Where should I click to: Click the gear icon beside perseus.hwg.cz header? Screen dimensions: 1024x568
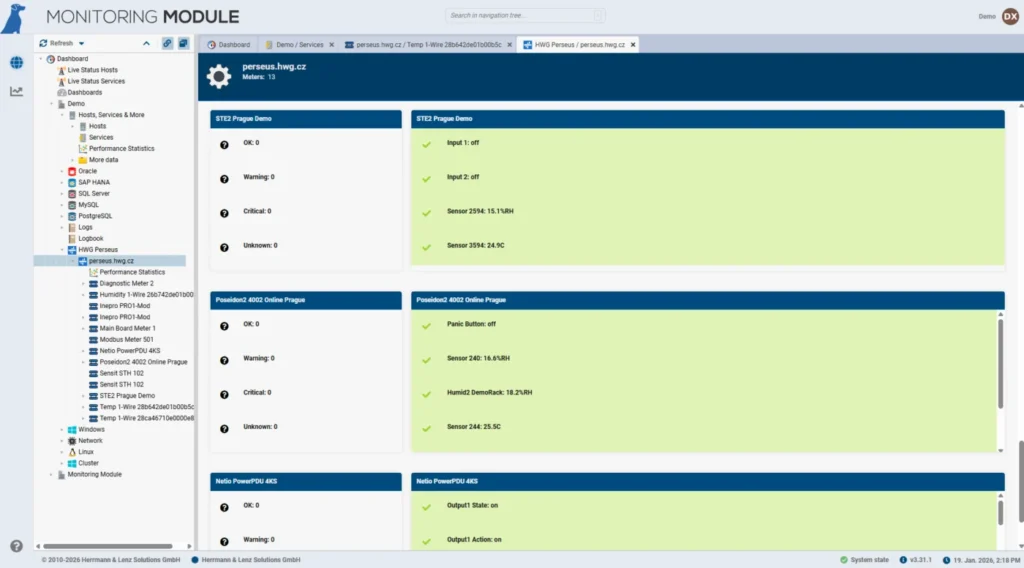pos(219,76)
